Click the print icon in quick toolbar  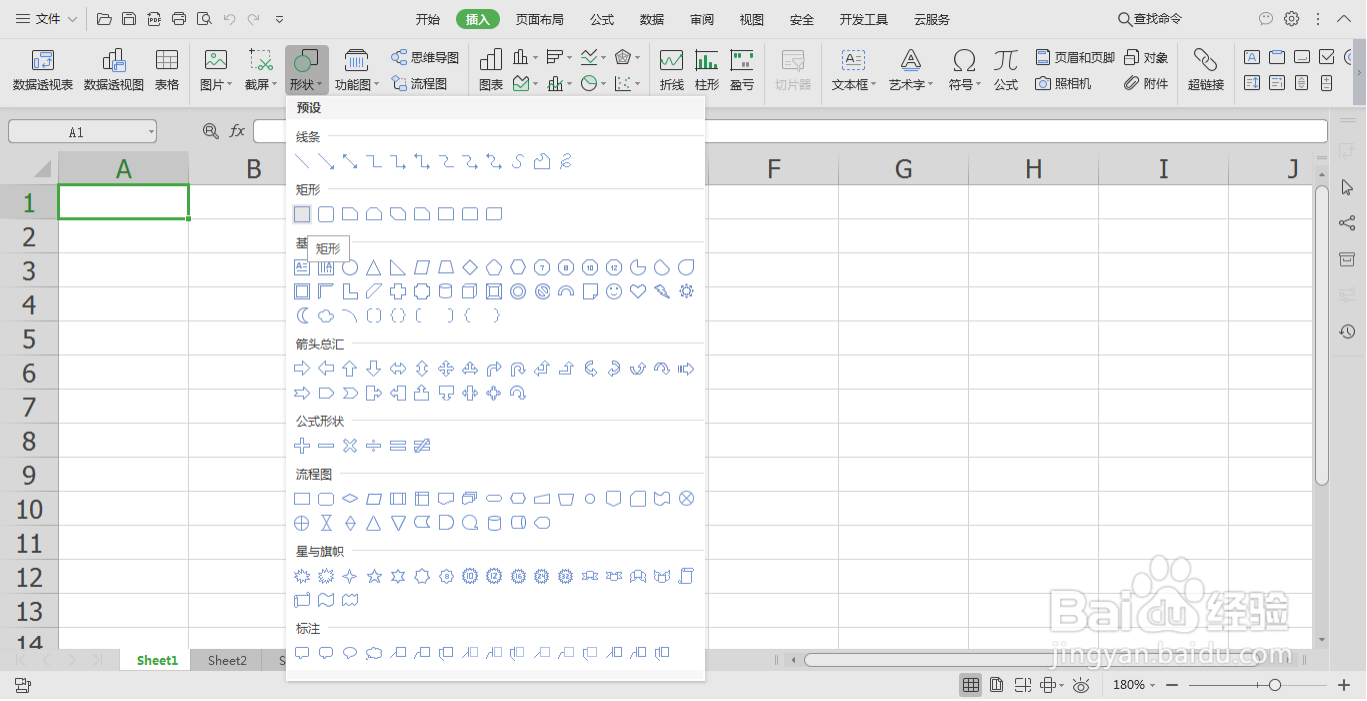(x=179, y=19)
